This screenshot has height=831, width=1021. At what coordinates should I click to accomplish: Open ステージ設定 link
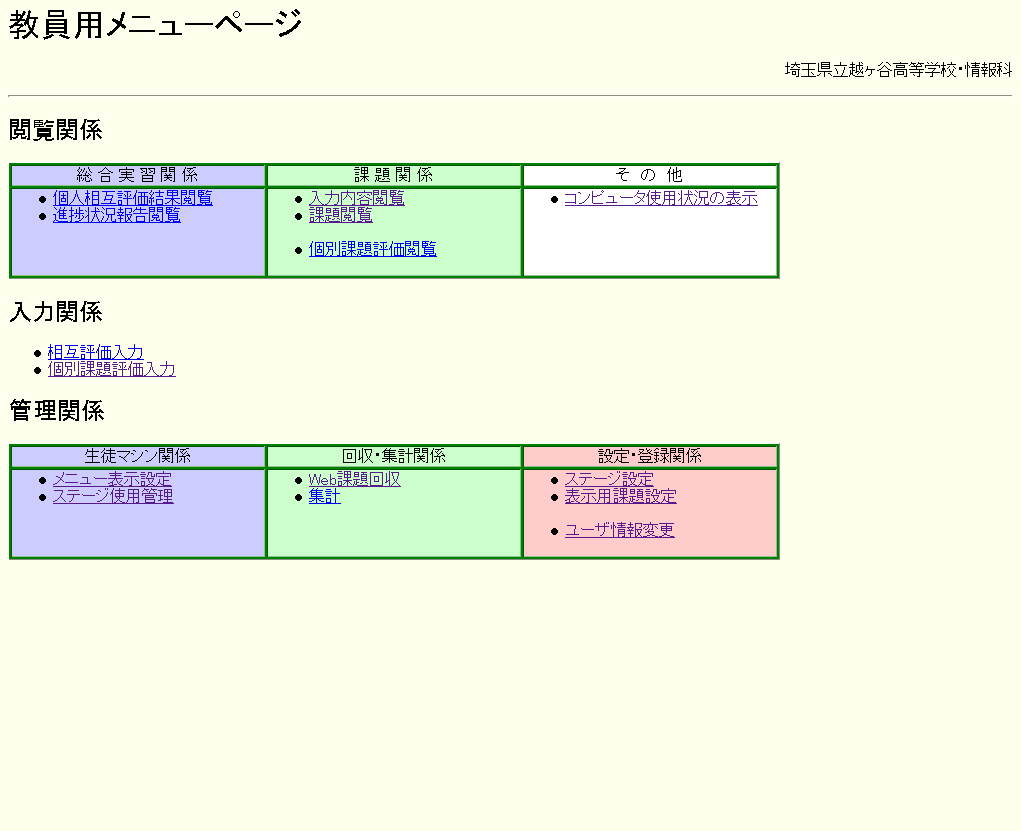608,479
